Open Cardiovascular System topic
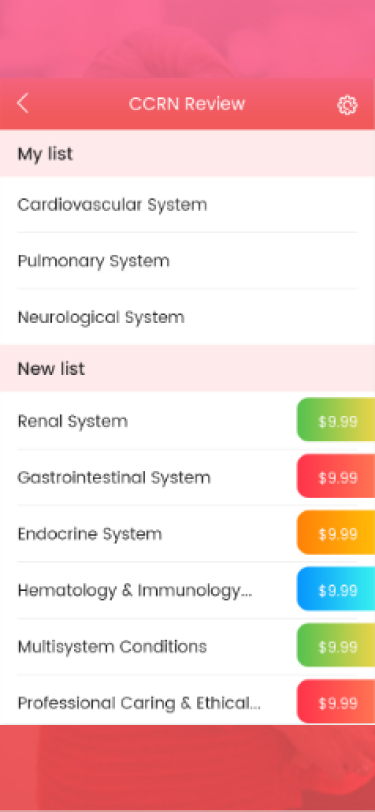The image size is (375, 812). coord(188,205)
